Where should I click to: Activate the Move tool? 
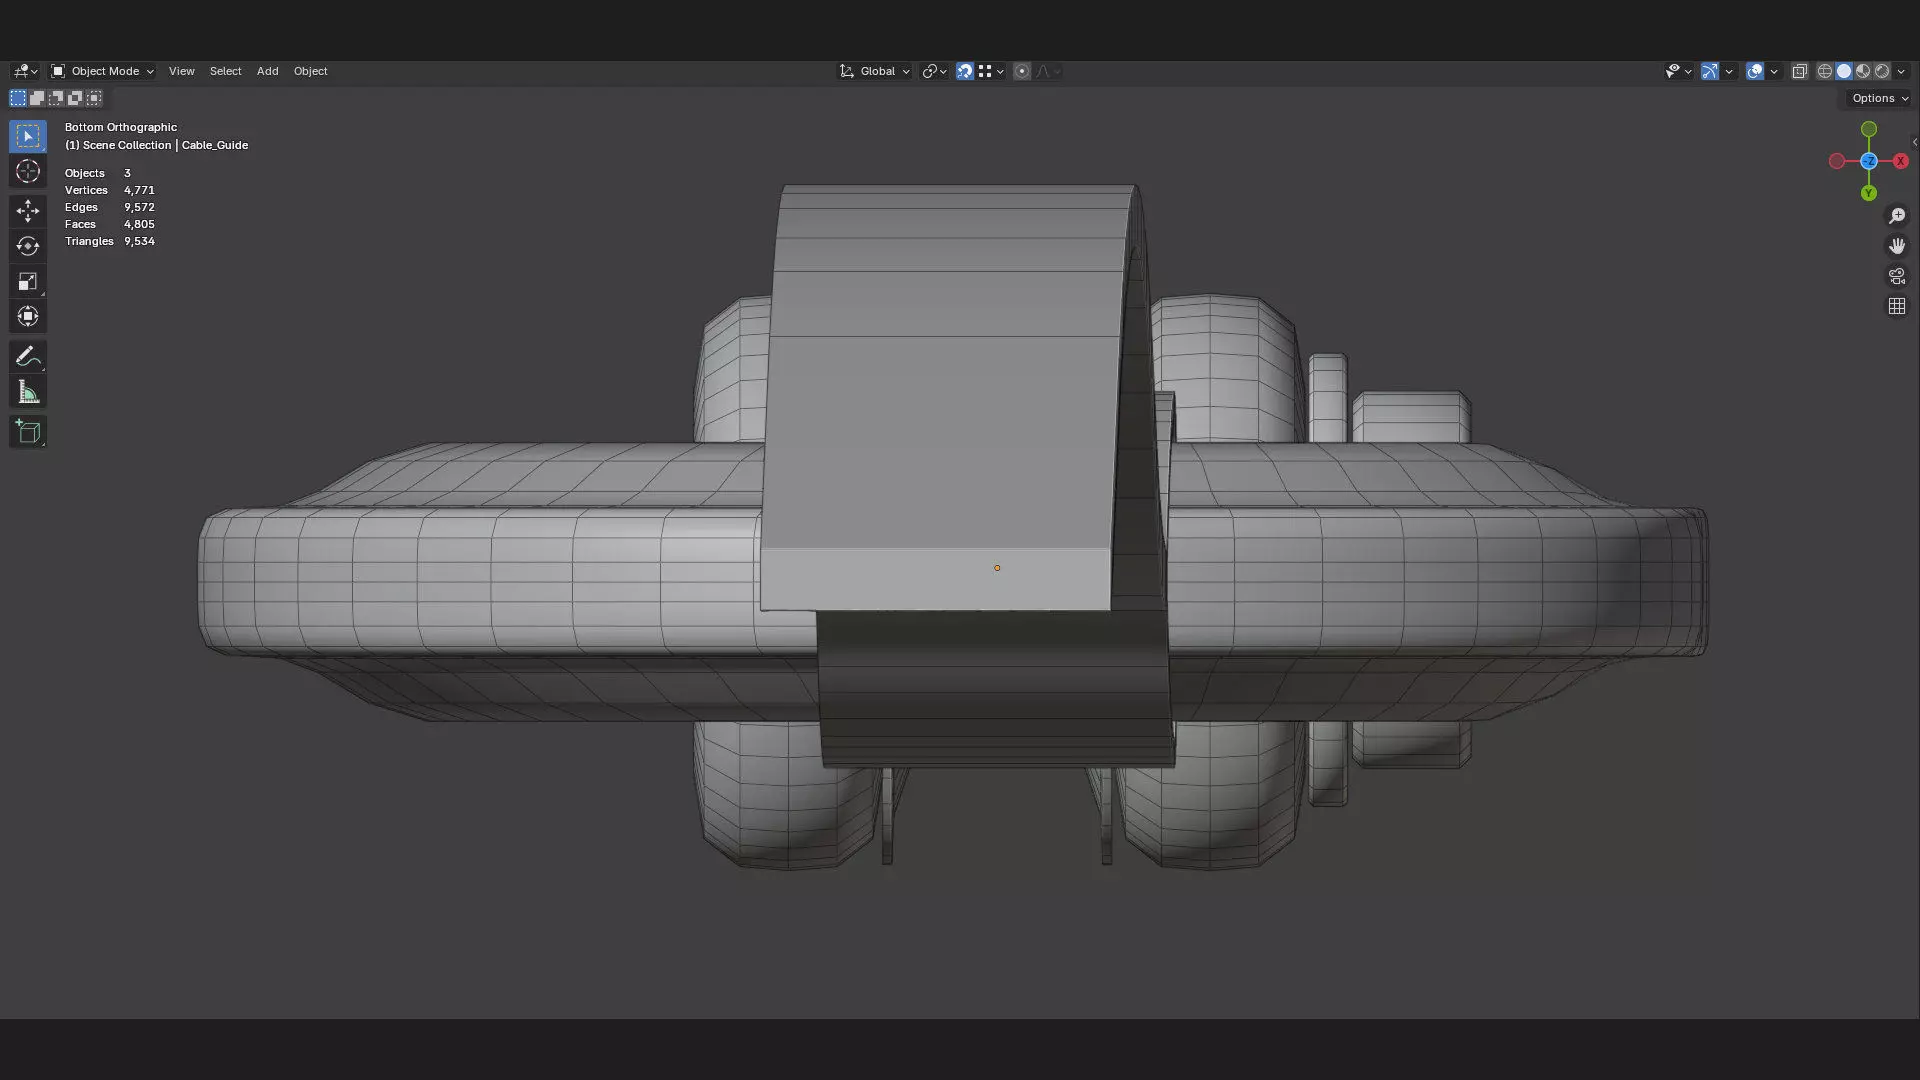28,210
